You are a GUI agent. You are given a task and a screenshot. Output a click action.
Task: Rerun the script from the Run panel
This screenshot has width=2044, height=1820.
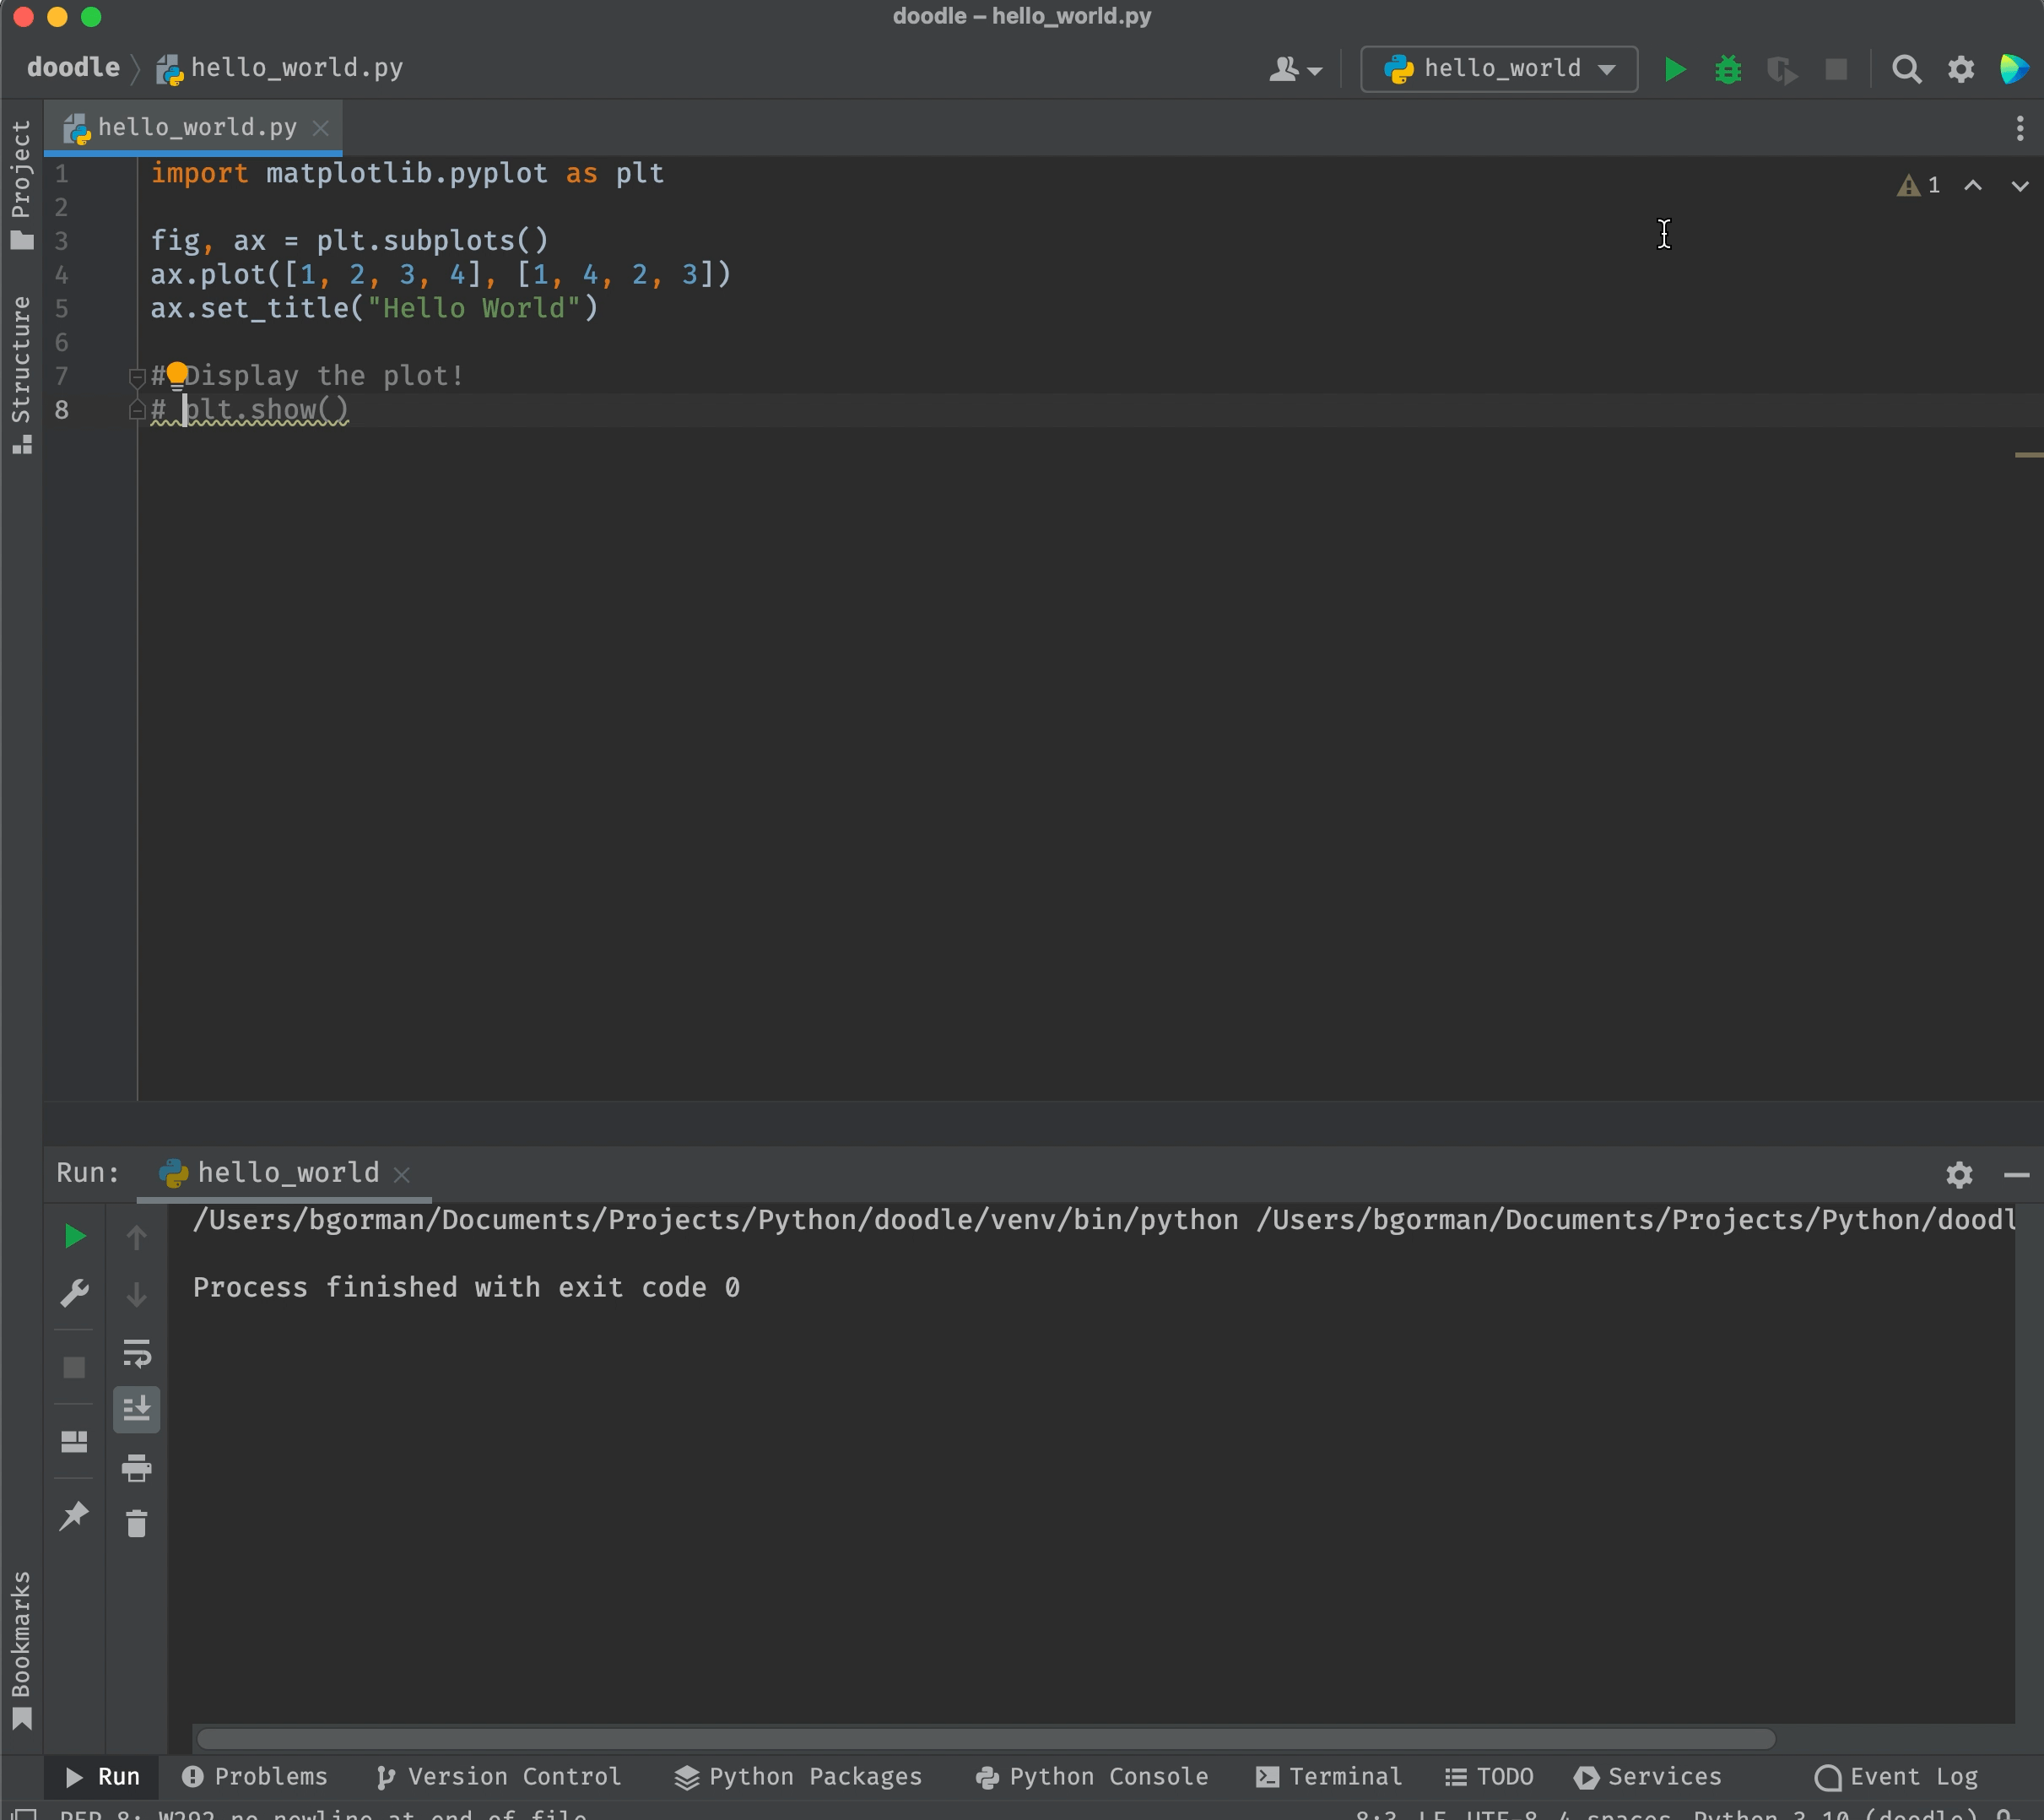74,1236
